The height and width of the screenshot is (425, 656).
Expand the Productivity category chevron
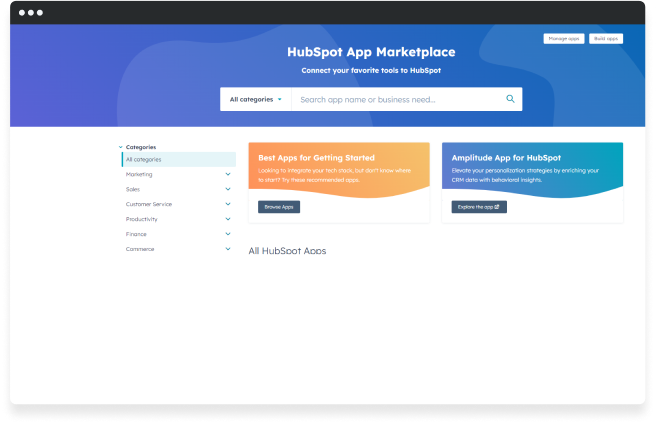click(228, 219)
